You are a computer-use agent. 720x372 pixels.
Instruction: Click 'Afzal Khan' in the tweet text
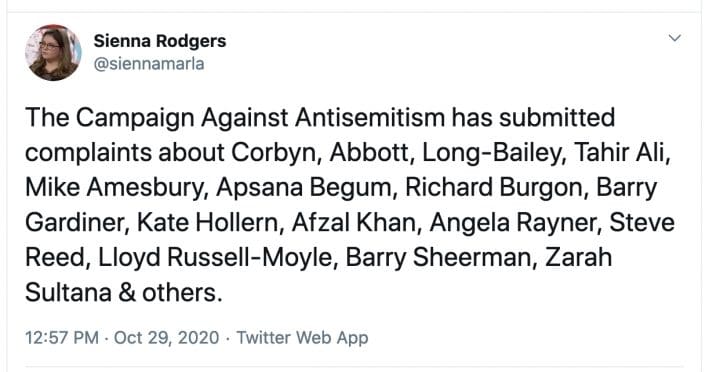[x=351, y=223]
